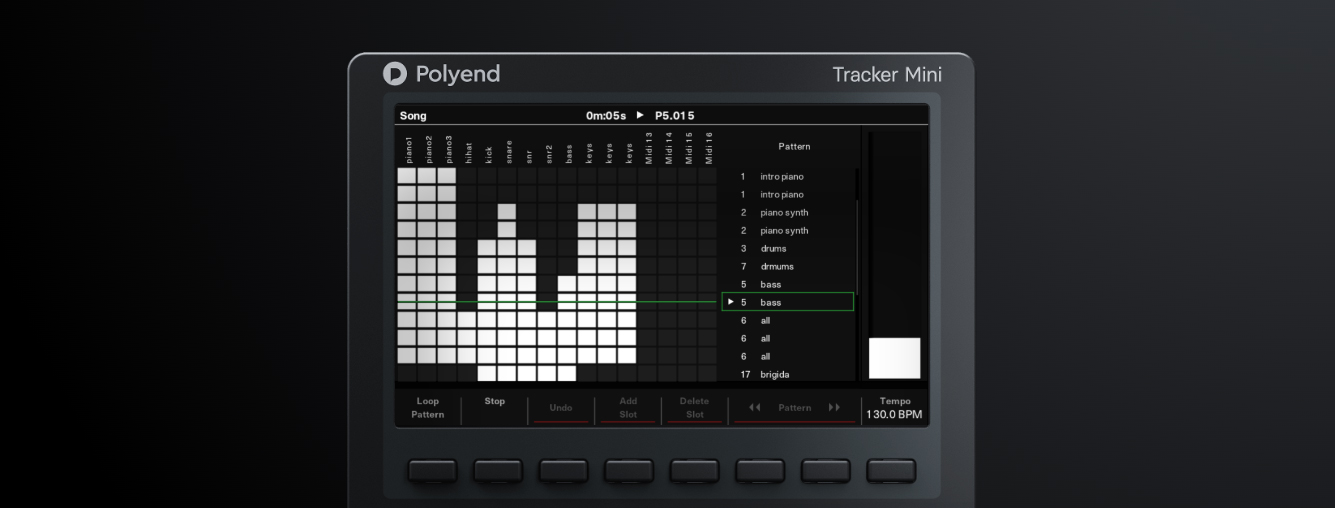This screenshot has height=508, width=1335.
Task: Click the kick track label
Action: (488, 154)
